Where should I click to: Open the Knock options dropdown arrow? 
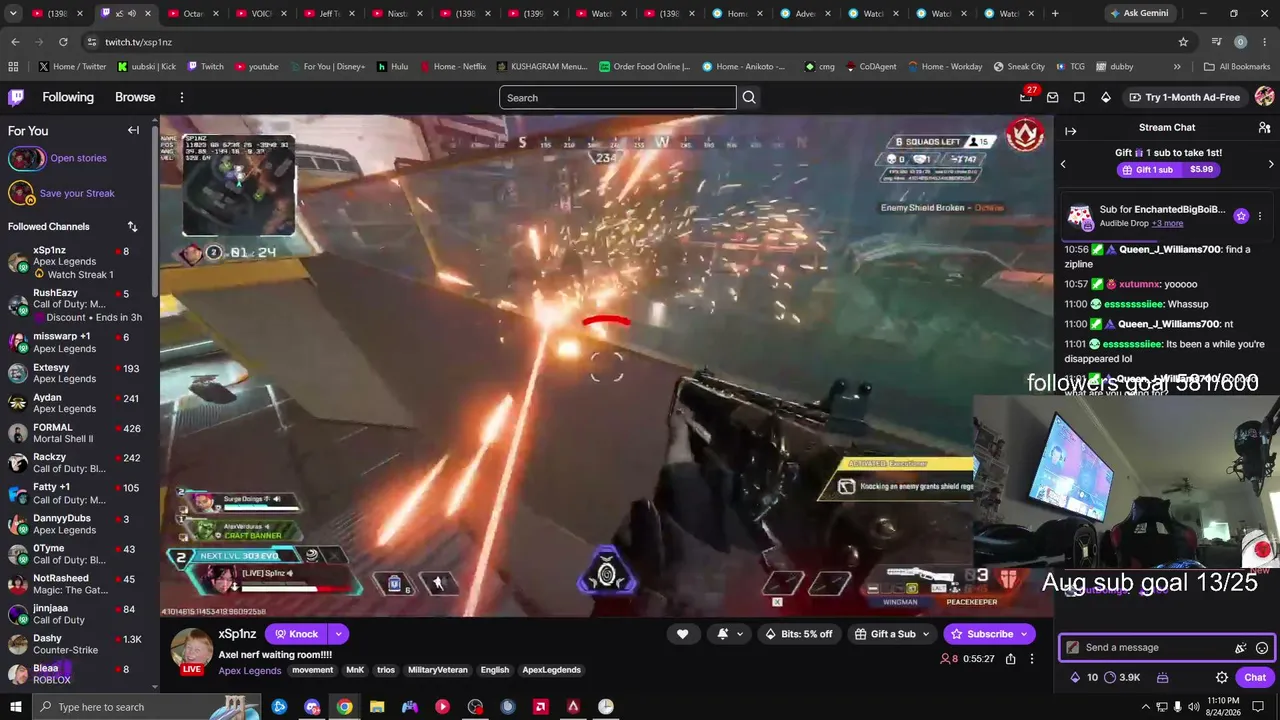339,634
